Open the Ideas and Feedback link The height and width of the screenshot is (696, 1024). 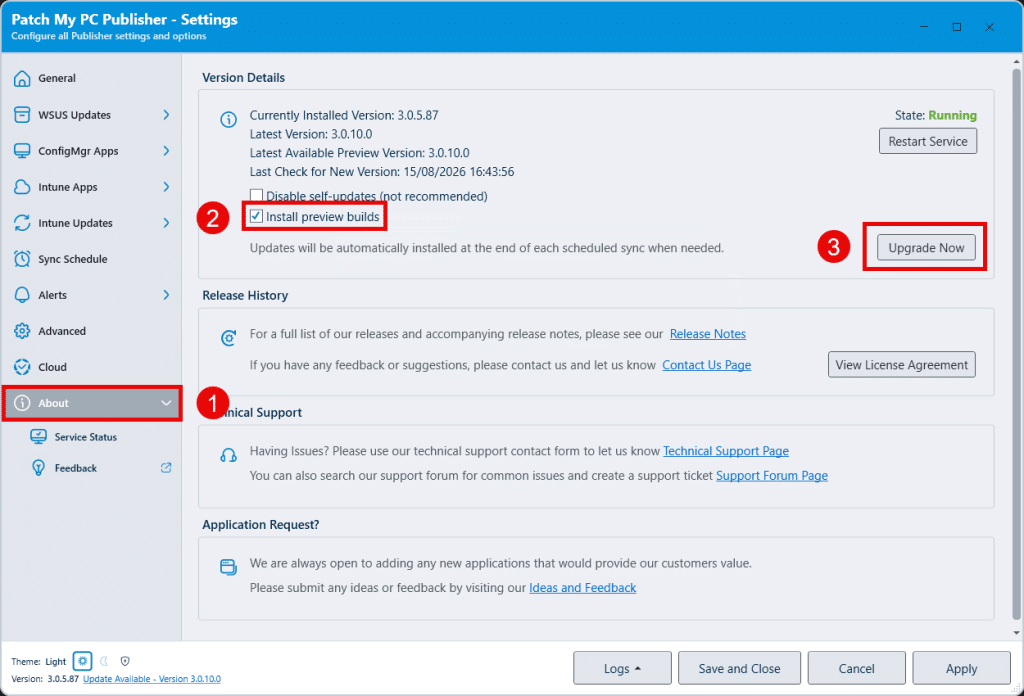[583, 588]
